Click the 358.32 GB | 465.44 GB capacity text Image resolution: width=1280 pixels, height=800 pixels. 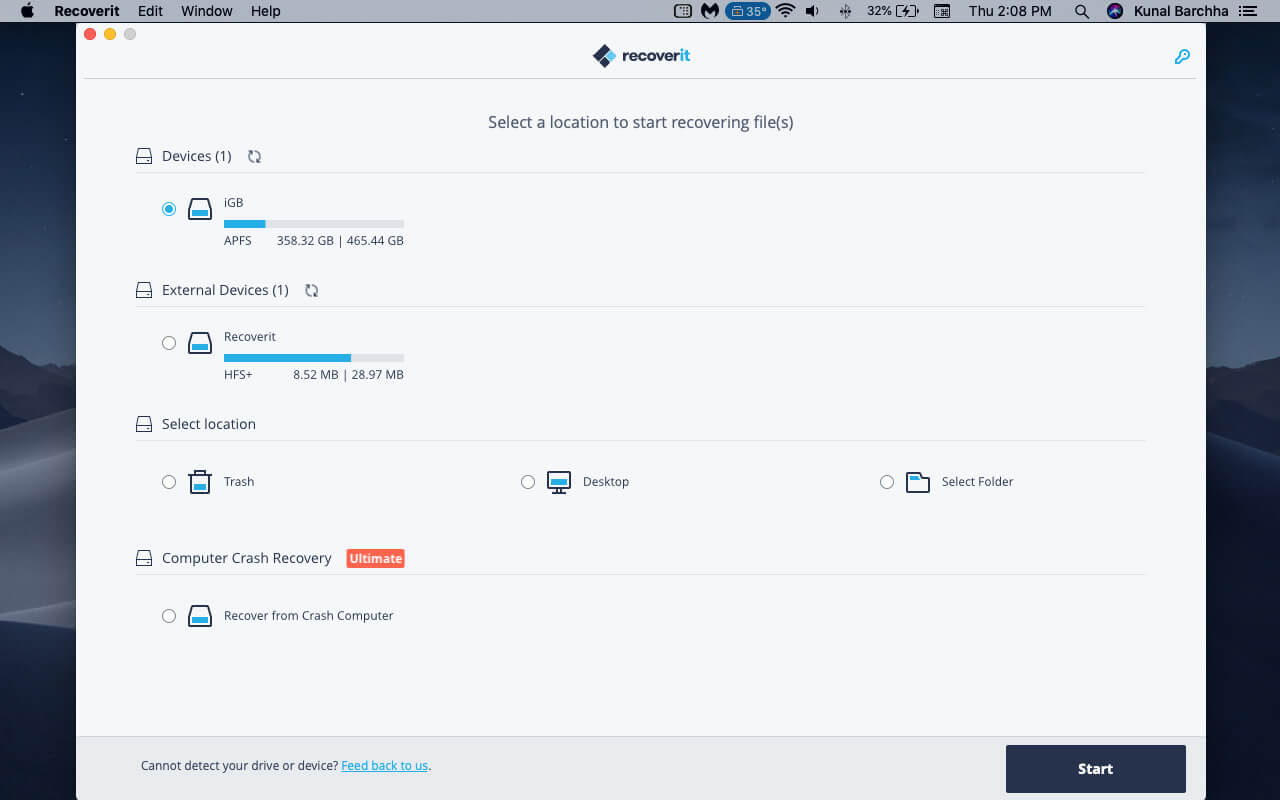click(340, 241)
